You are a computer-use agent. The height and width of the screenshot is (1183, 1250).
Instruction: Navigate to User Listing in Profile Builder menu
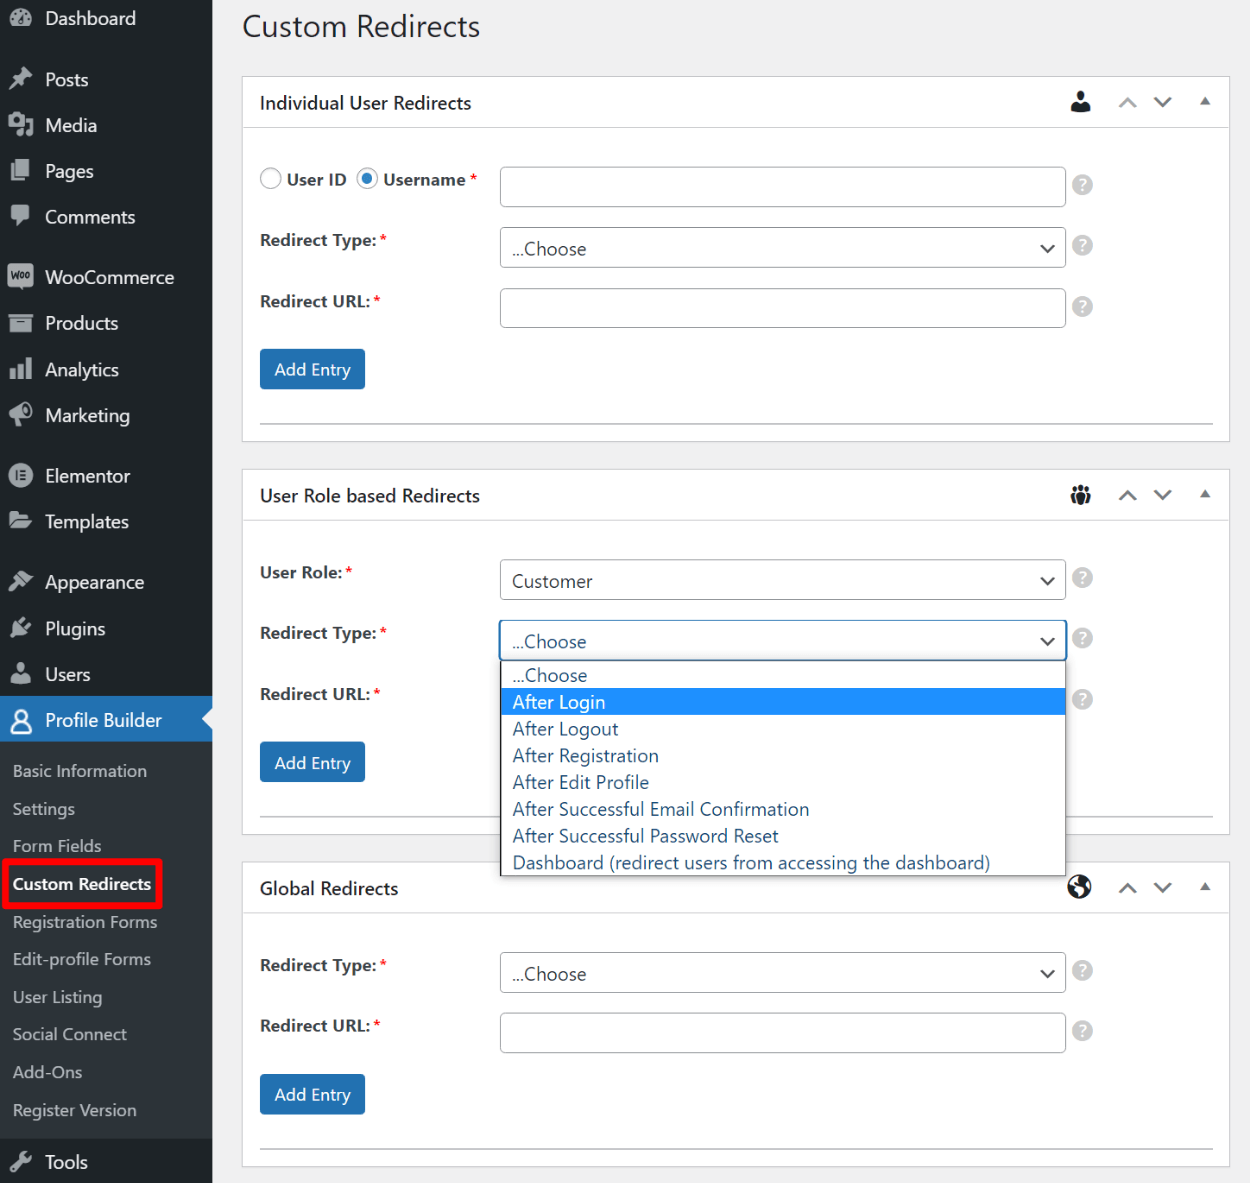[x=57, y=996]
